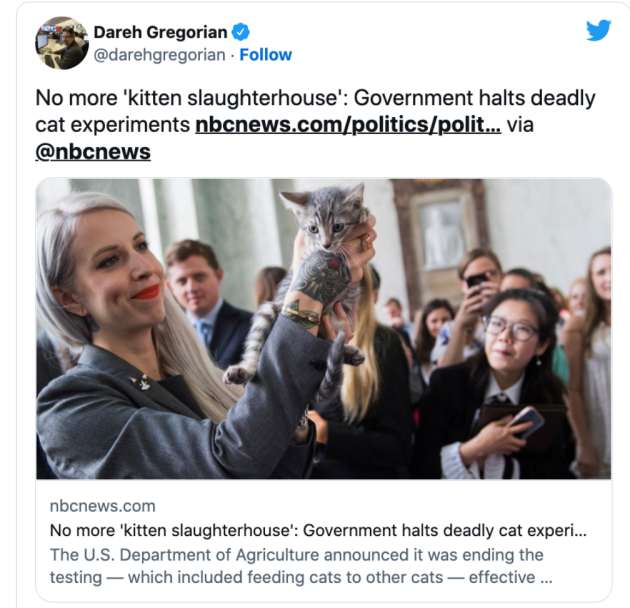Screen dimensions: 630x608
Task: Open Dareh Gregorian's profile avatar
Action: click(62, 43)
